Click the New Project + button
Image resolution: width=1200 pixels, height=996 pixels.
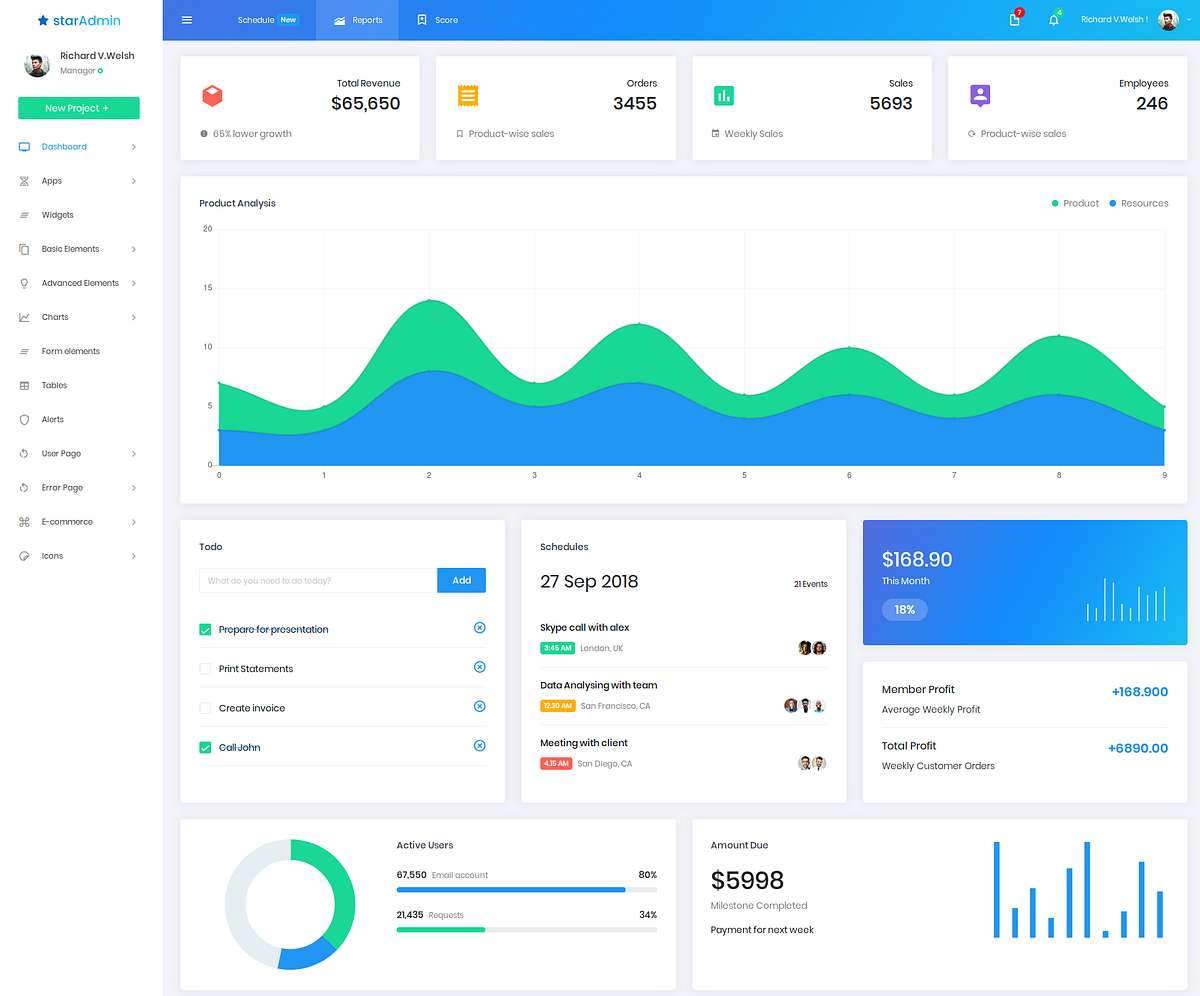[78, 108]
